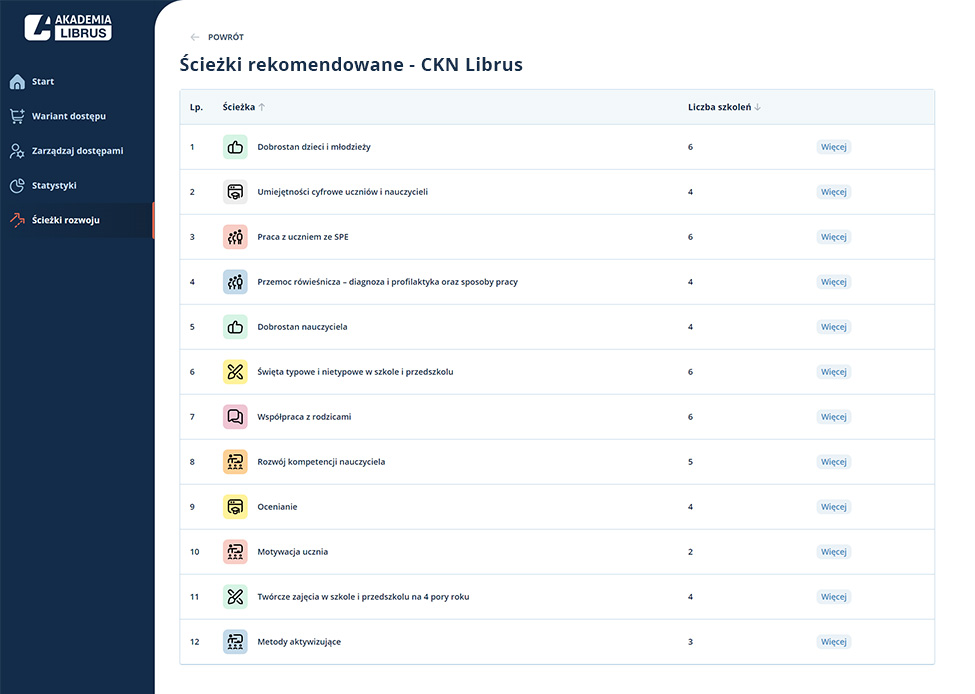Go to Wariant dostępu in sidebar
This screenshot has height=694, width=975.
[x=68, y=116]
